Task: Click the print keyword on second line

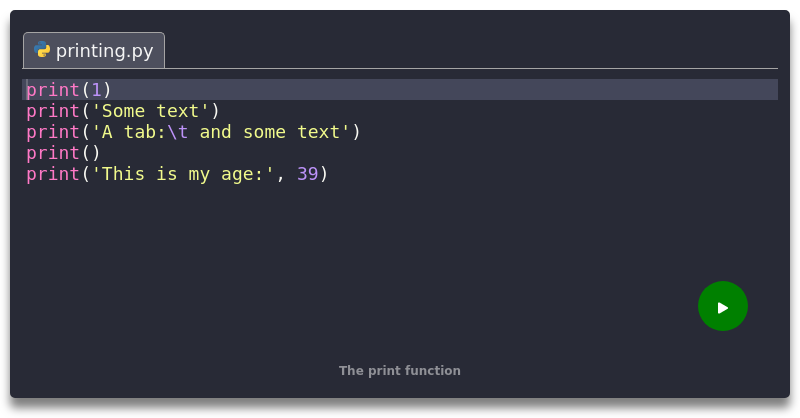Action: point(53,111)
